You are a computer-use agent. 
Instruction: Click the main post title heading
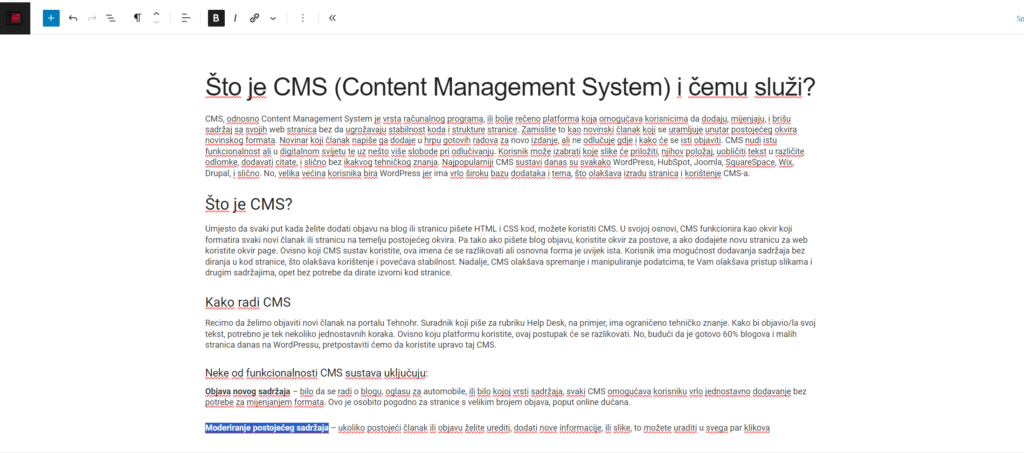click(x=510, y=87)
